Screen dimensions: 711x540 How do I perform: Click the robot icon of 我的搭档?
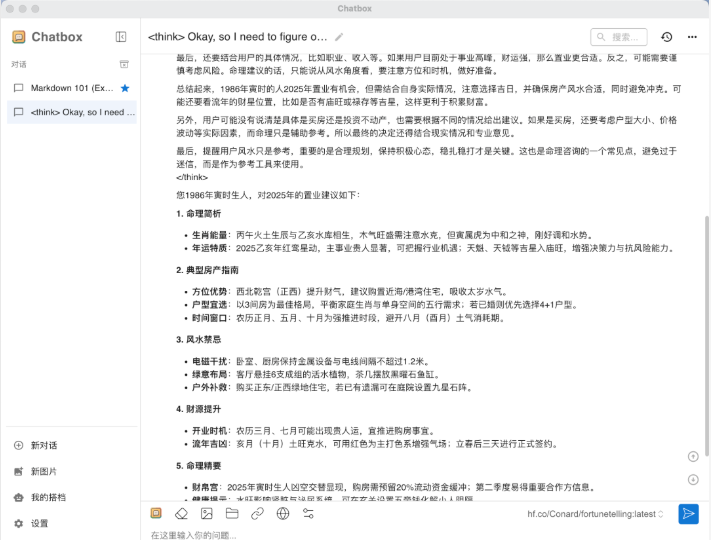click(x=19, y=497)
